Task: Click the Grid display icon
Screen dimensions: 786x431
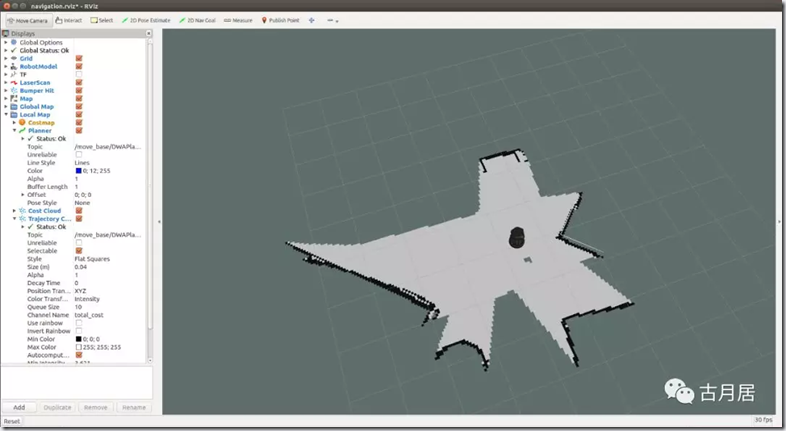Action: 14,58
